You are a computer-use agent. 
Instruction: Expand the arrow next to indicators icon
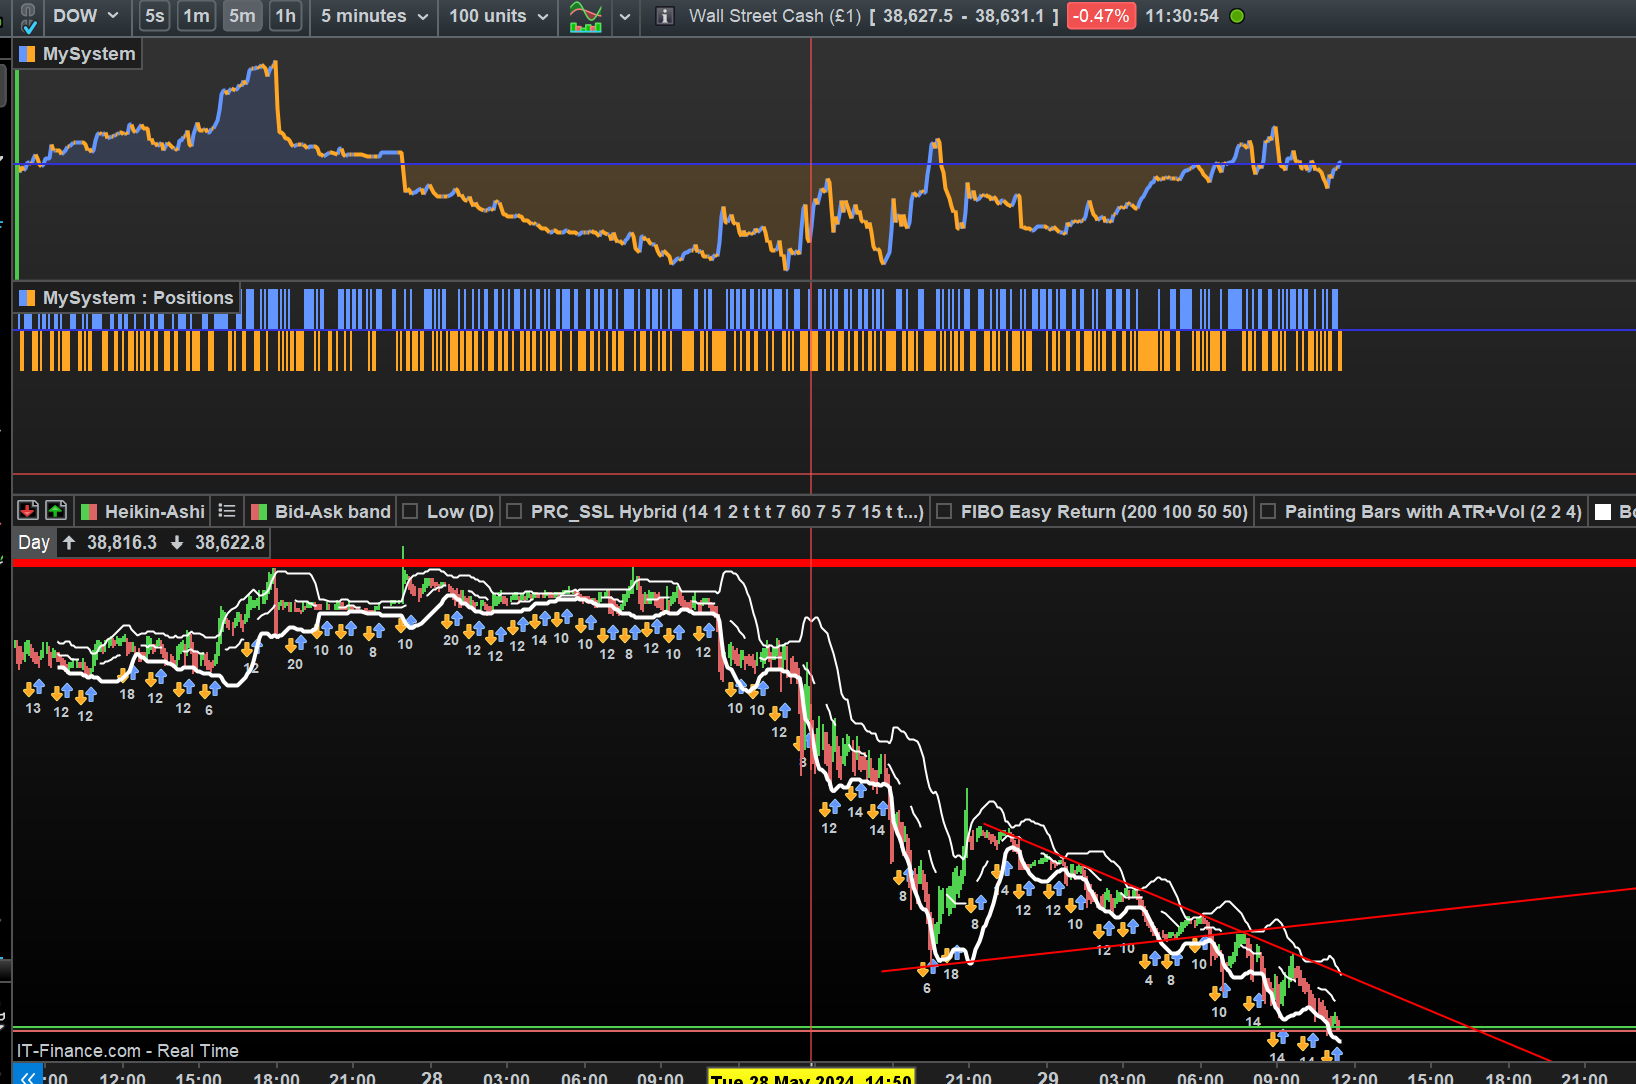[x=625, y=16]
